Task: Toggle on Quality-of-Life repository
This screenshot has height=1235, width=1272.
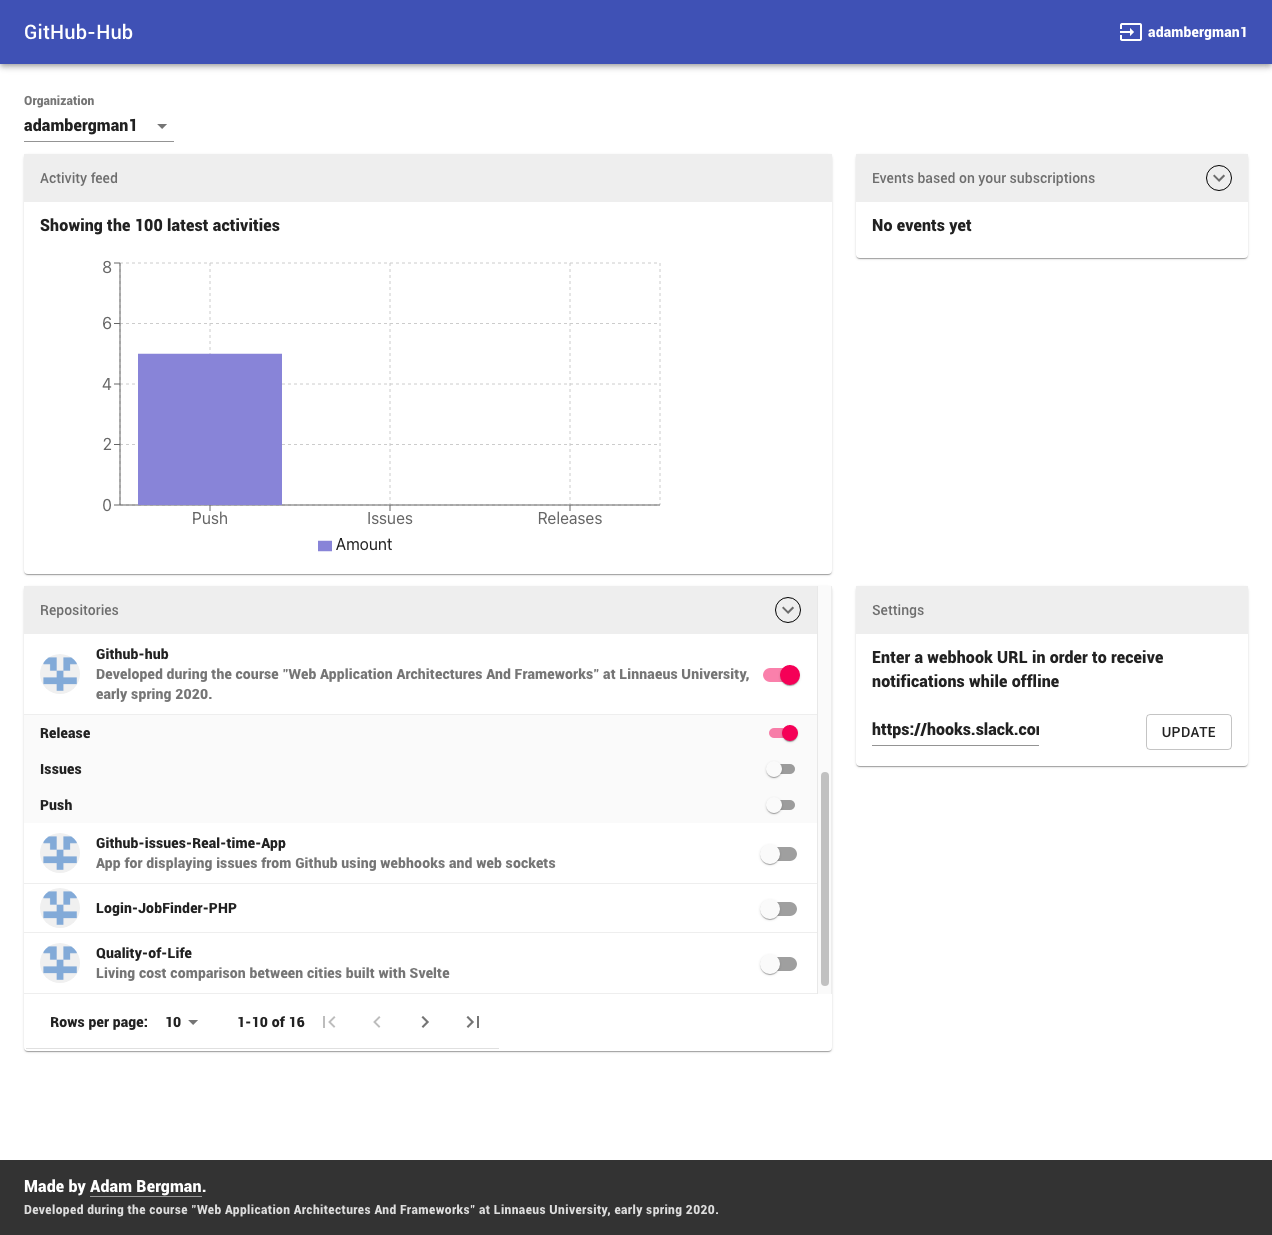Action: coord(779,964)
